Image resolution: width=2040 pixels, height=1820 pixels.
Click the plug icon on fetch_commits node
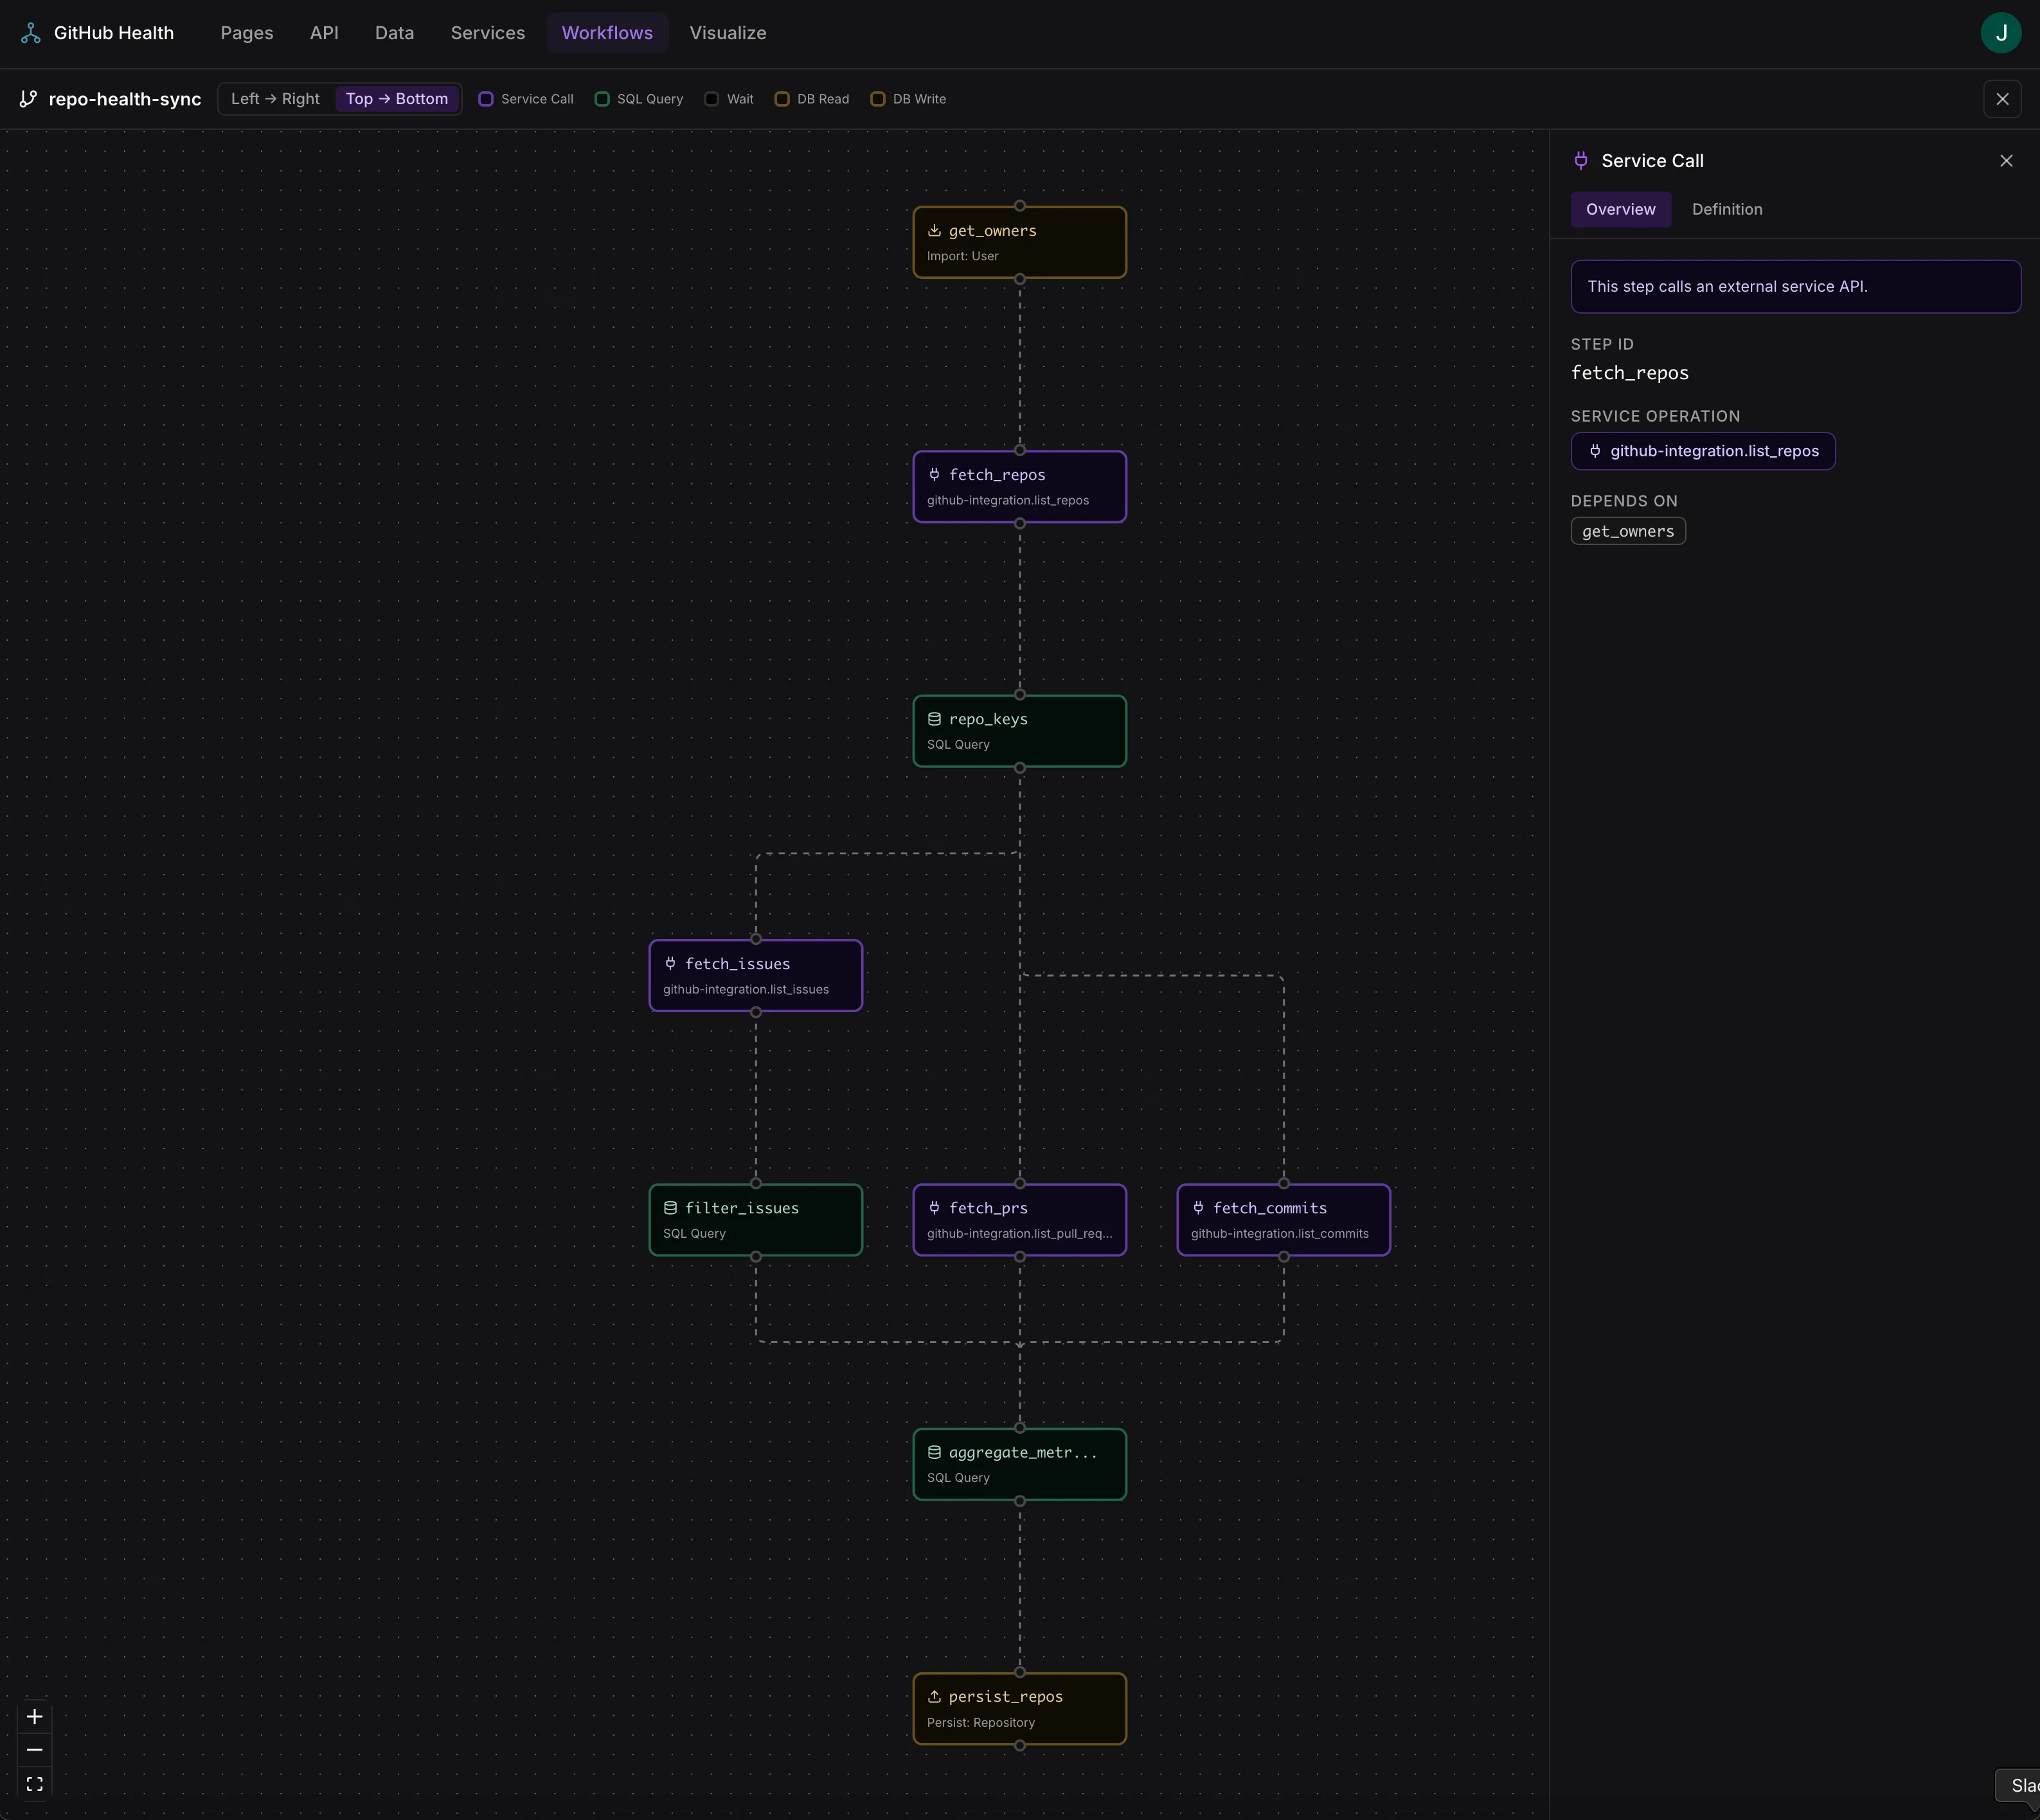point(1198,1208)
